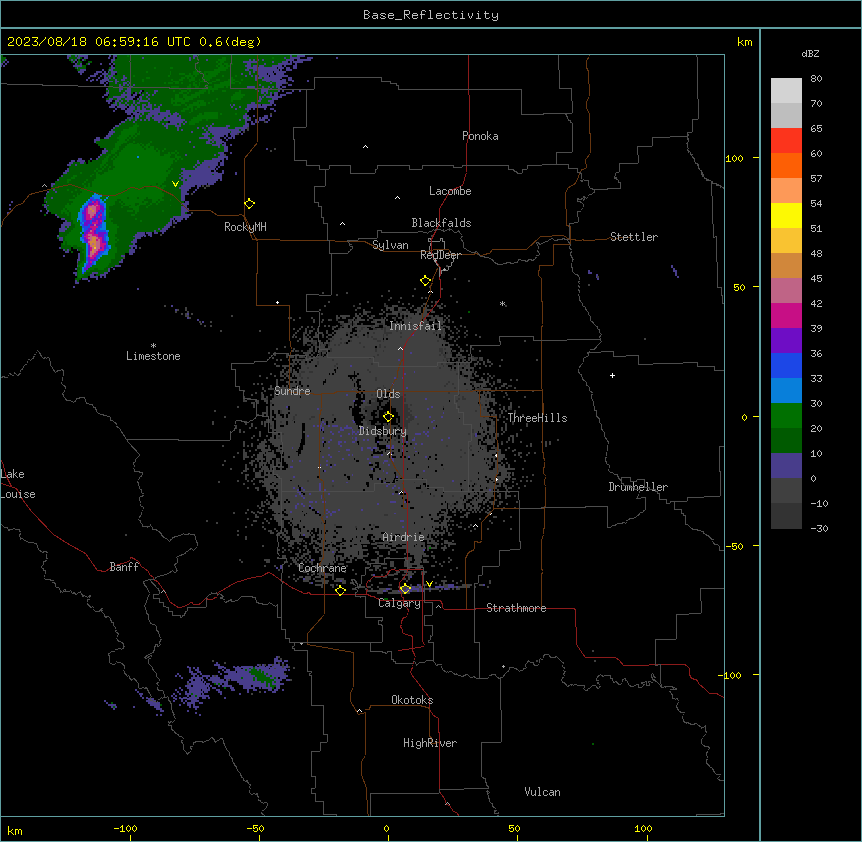Screen dimensions: 862x842
Task: Click the red 65 dBZ legend swatch
Action: tap(786, 141)
